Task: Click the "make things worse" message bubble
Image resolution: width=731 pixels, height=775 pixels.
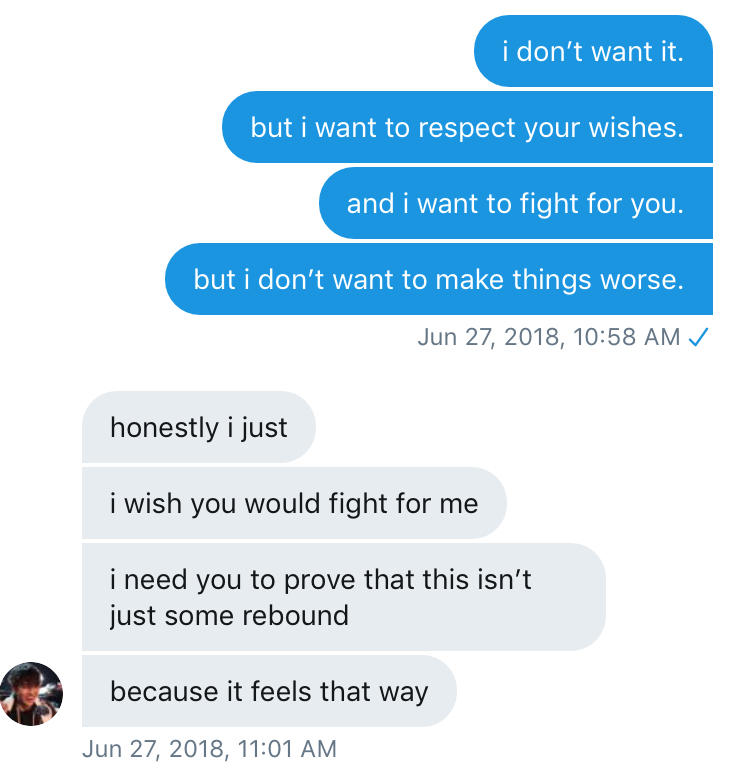Action: click(438, 279)
